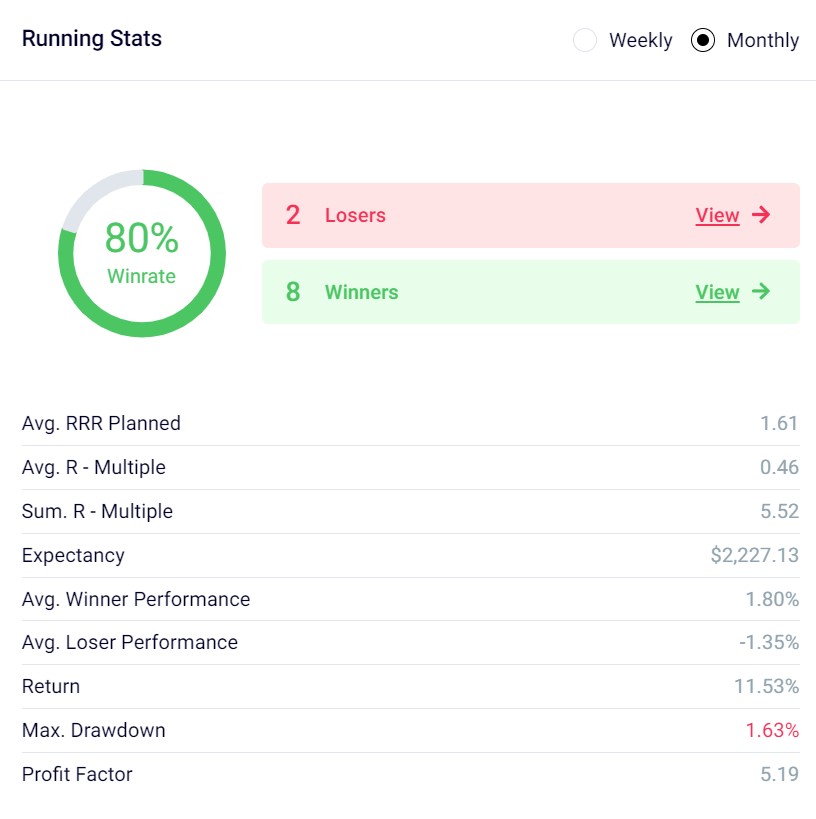
Task: Click the '8 Winners' label
Action: tap(342, 292)
